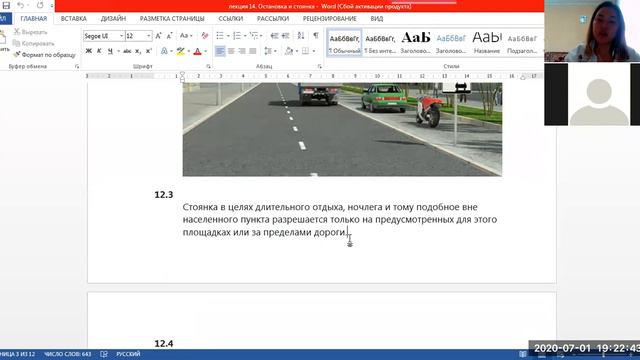This screenshot has width=640, height=360.
Task: Switch to the ВСТАВКА tab
Action: pos(74,19)
